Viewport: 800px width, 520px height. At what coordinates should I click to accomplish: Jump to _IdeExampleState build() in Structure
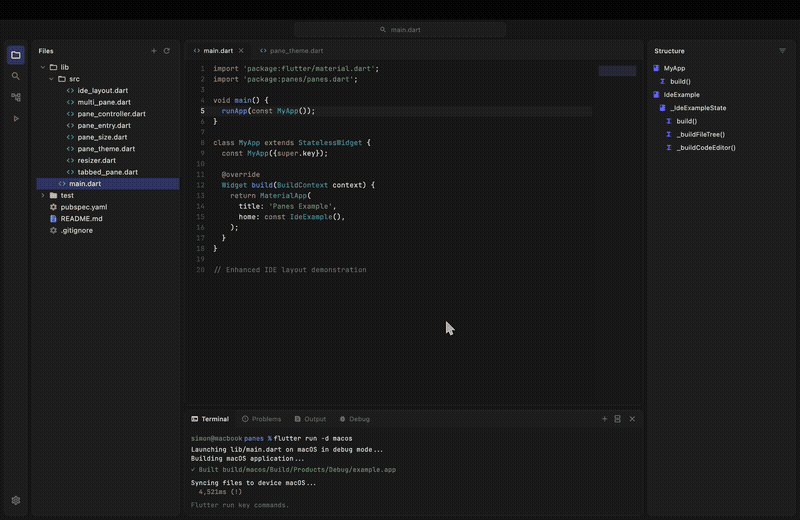pos(686,121)
